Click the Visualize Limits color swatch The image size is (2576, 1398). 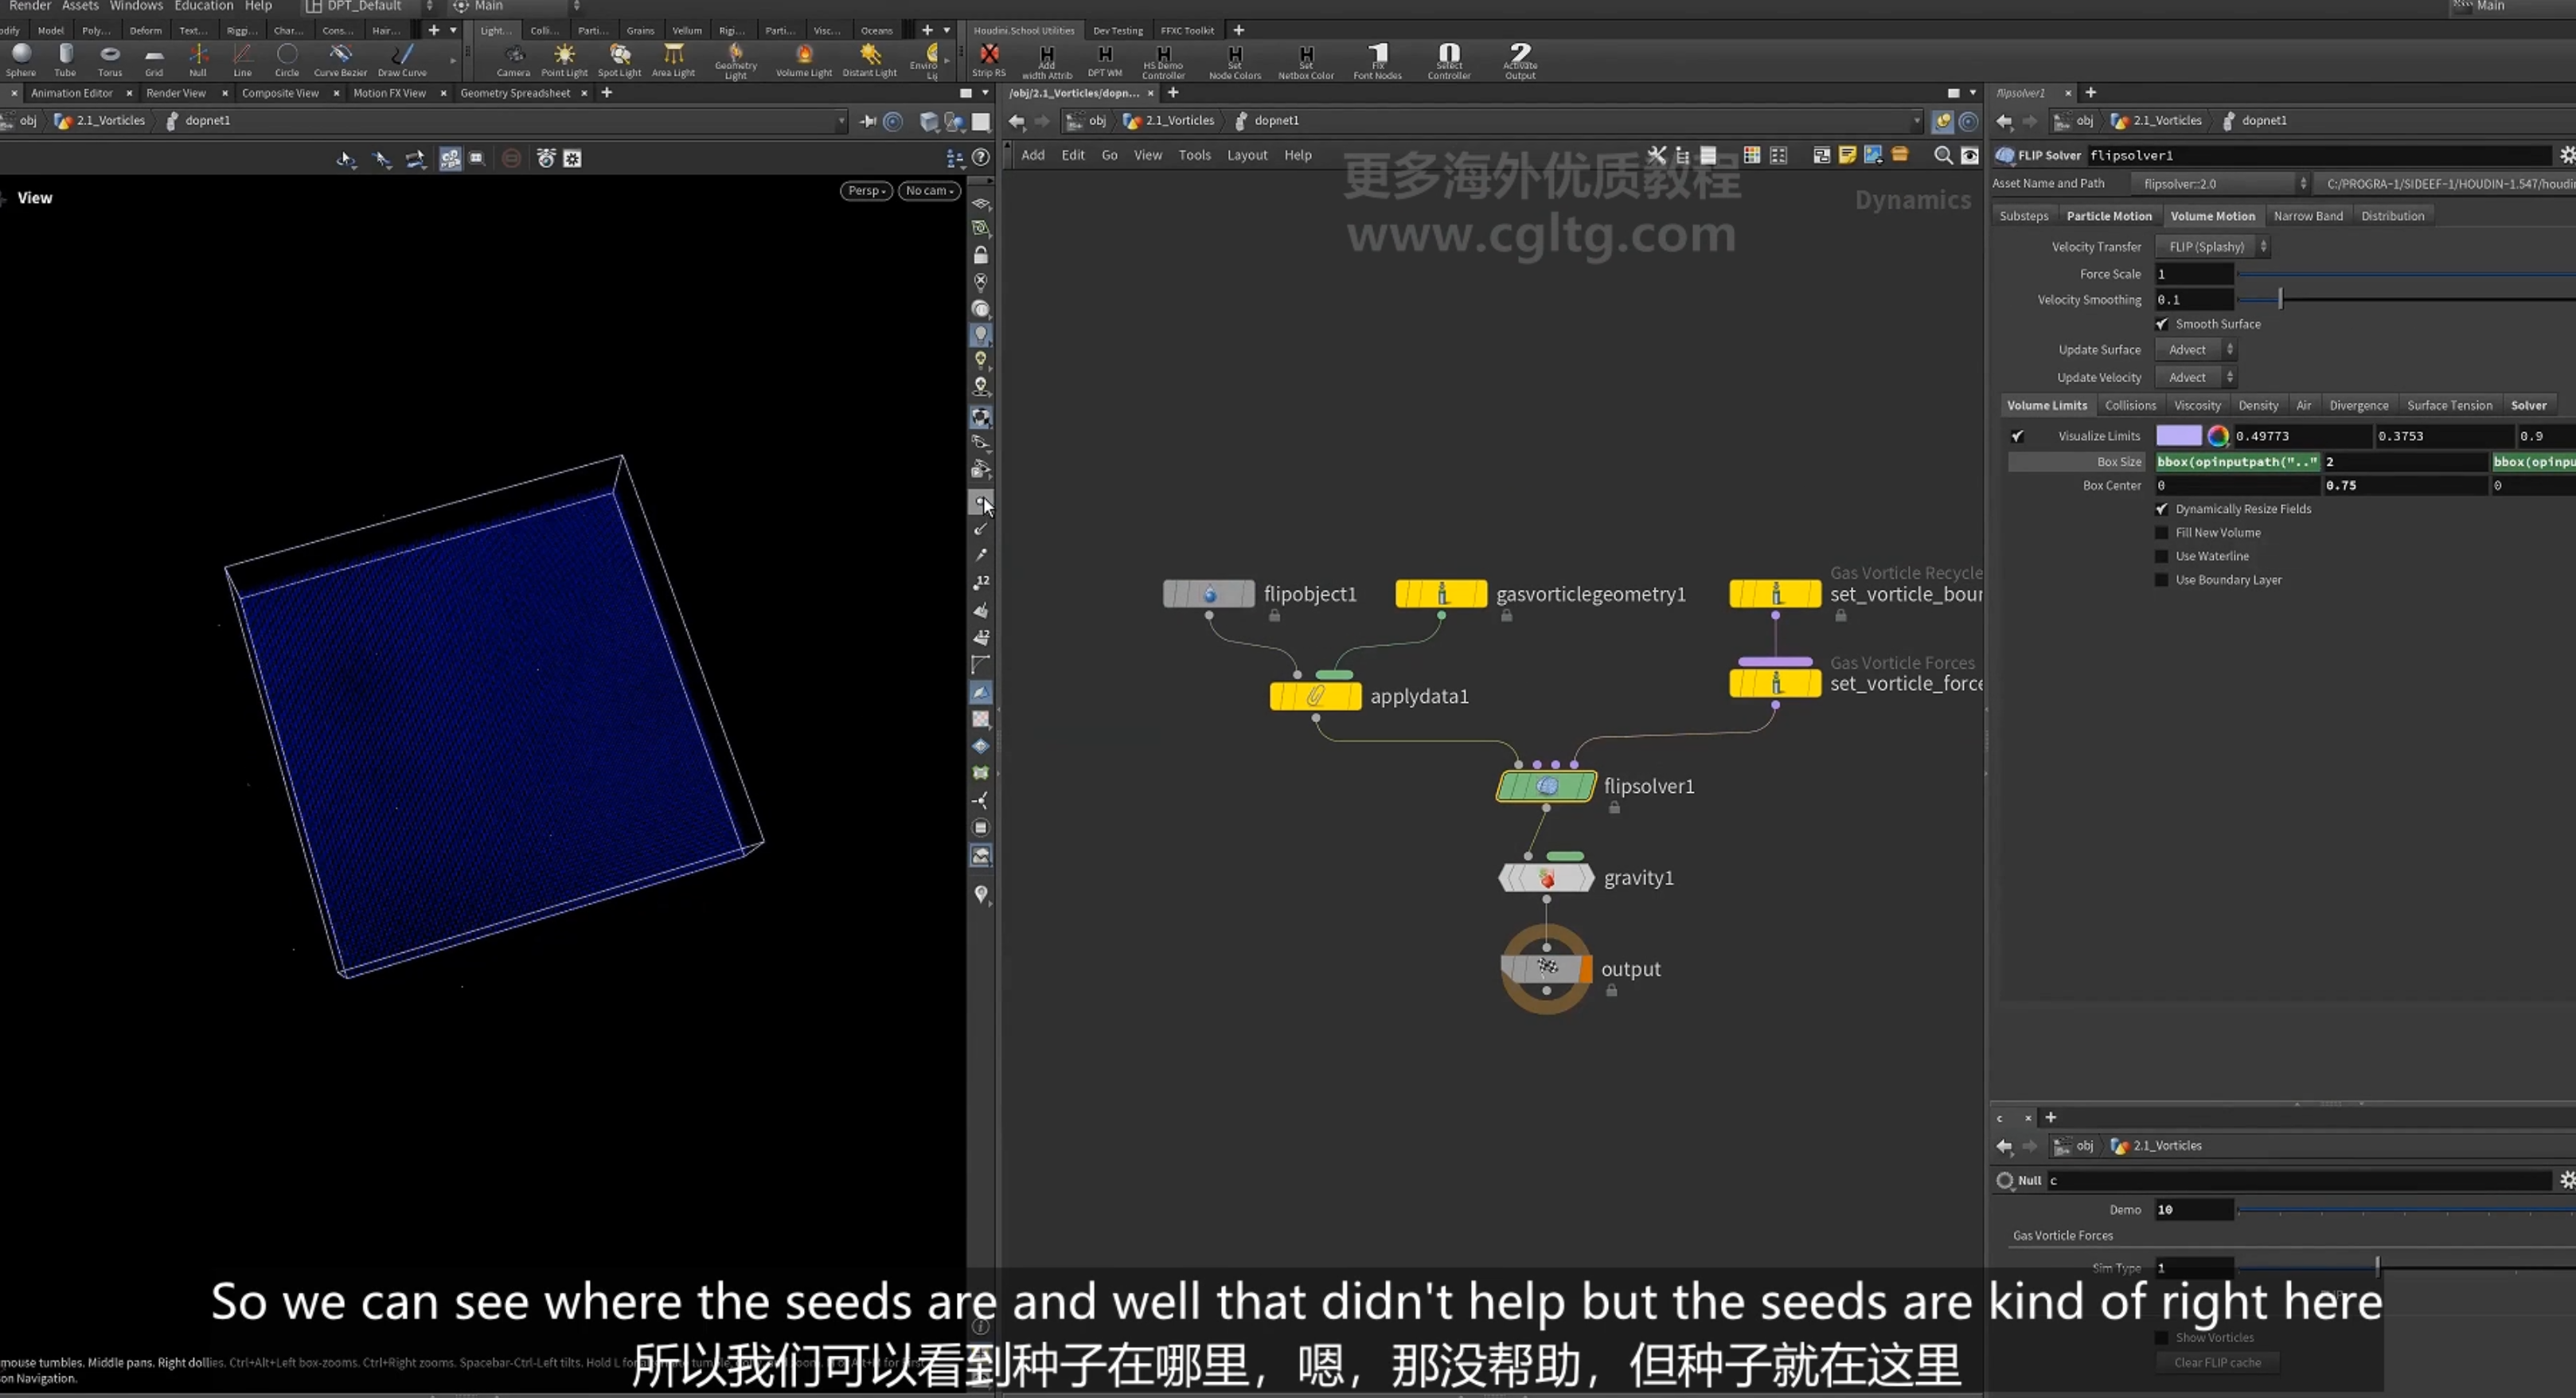(x=2178, y=436)
